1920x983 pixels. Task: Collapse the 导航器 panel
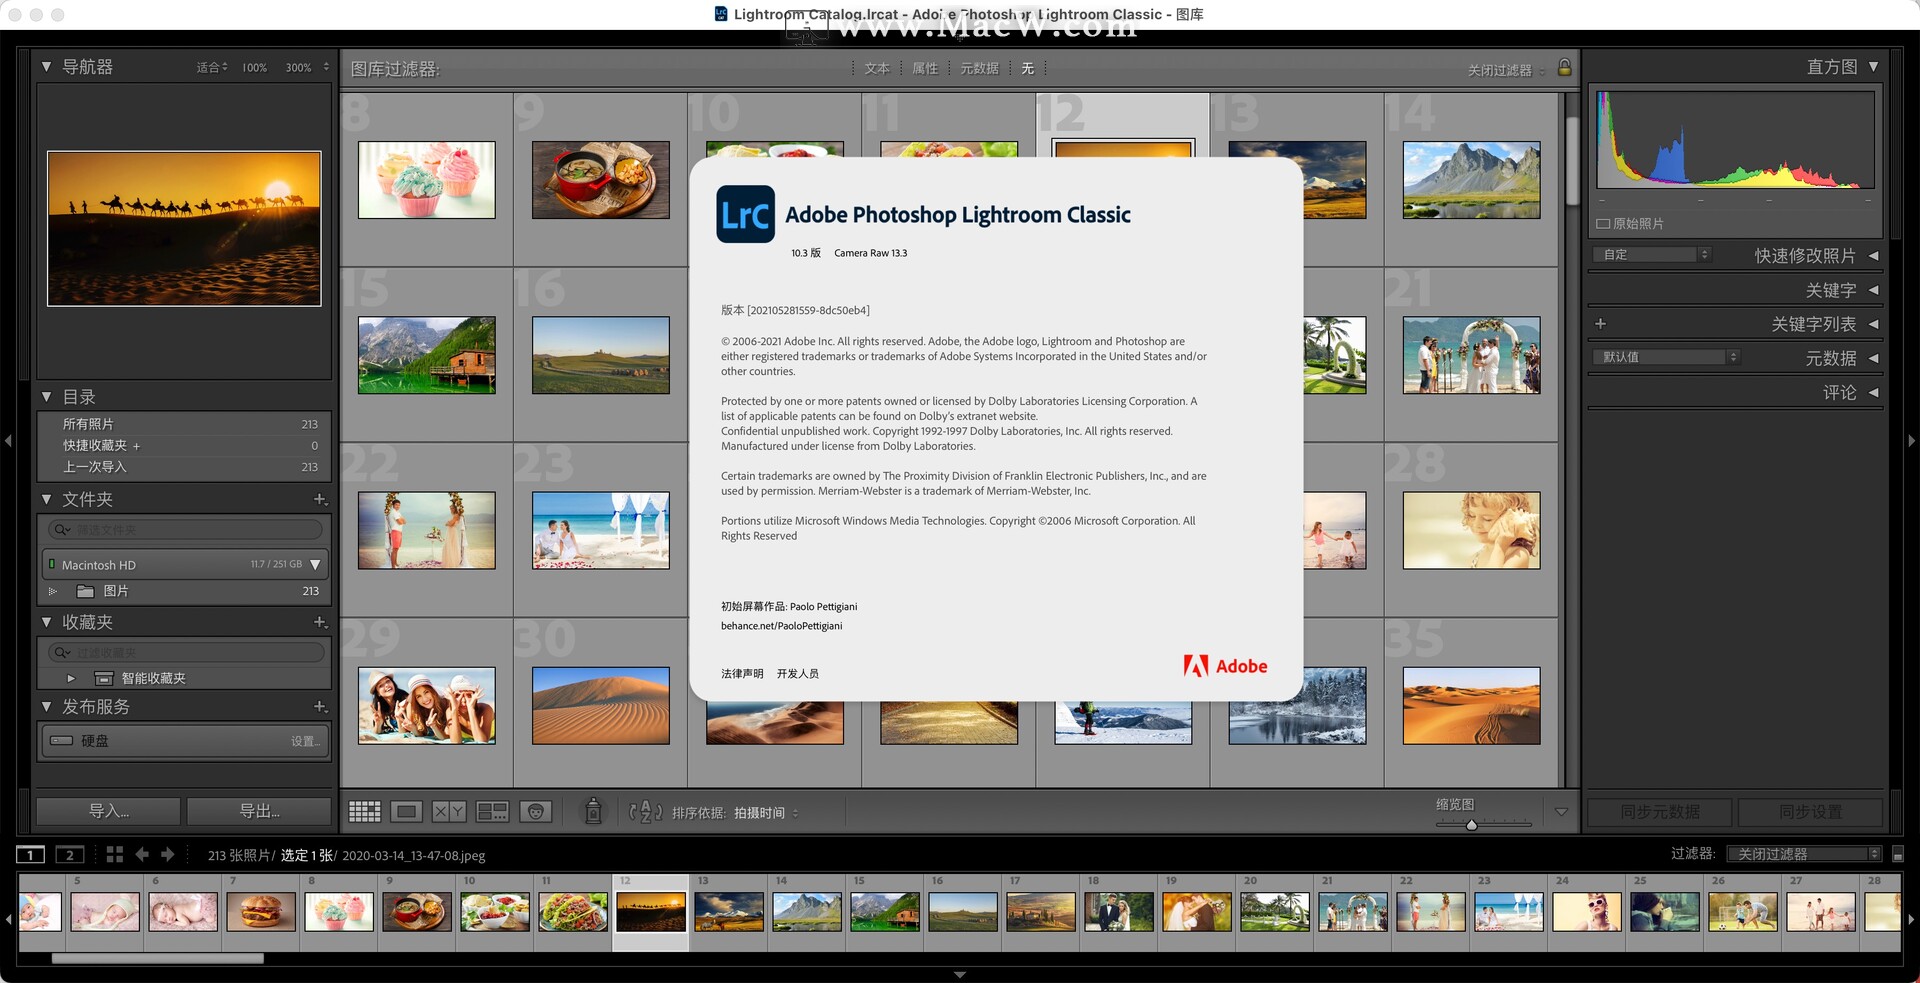(x=46, y=67)
